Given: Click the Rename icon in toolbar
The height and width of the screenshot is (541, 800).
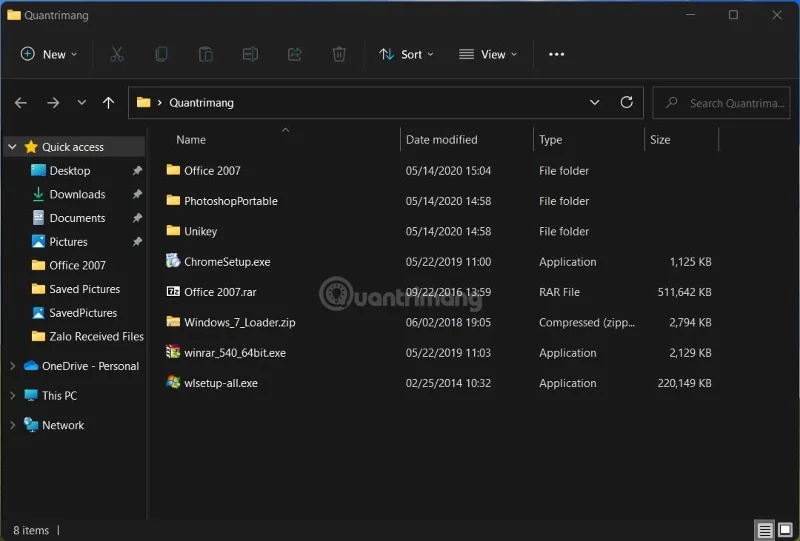Looking at the screenshot, I should click(x=250, y=54).
